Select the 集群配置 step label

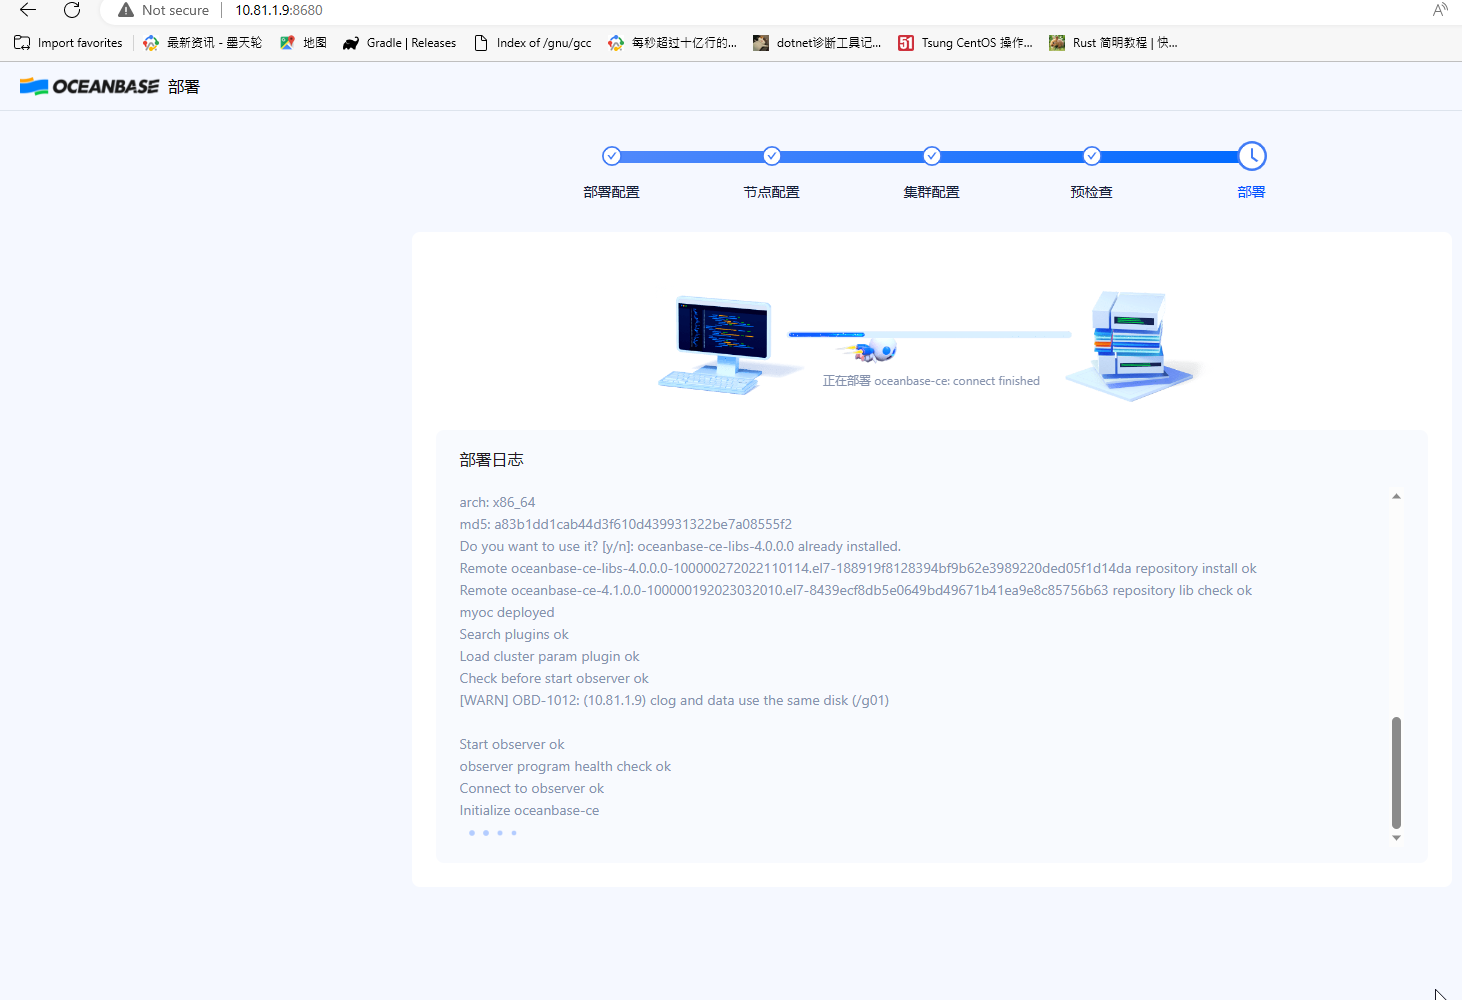(x=932, y=192)
